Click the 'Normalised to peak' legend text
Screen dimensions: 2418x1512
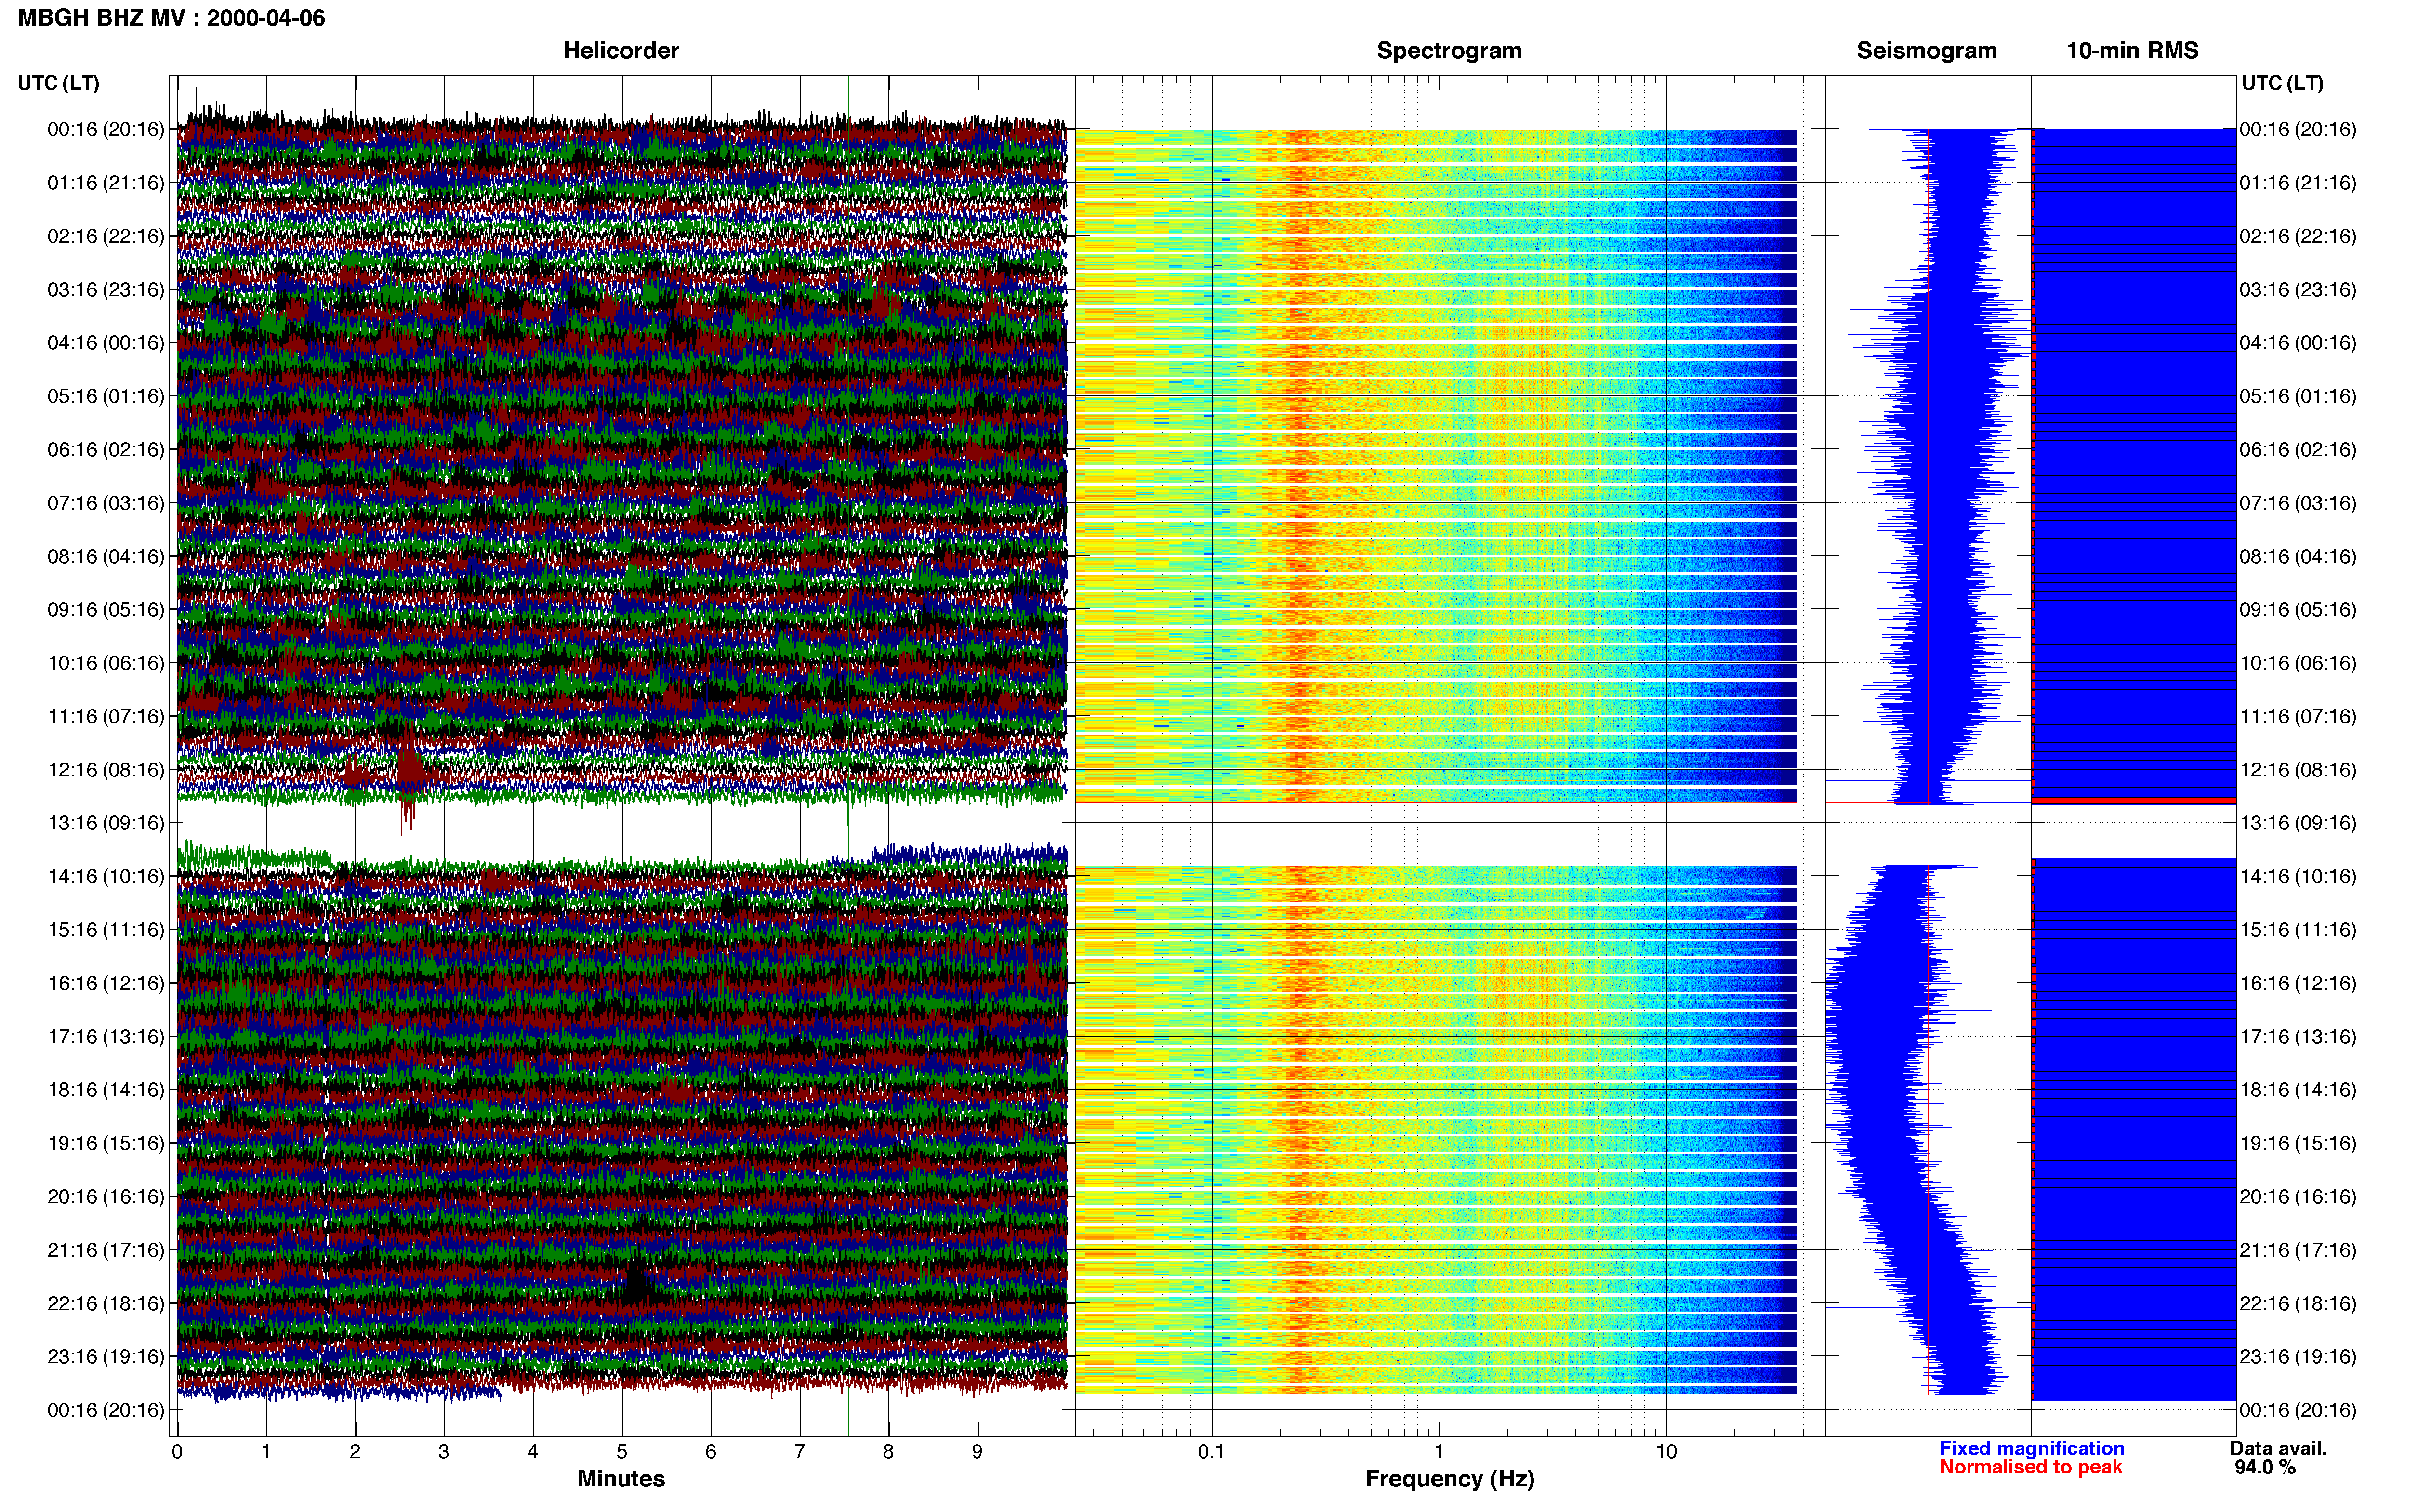tap(2030, 1468)
